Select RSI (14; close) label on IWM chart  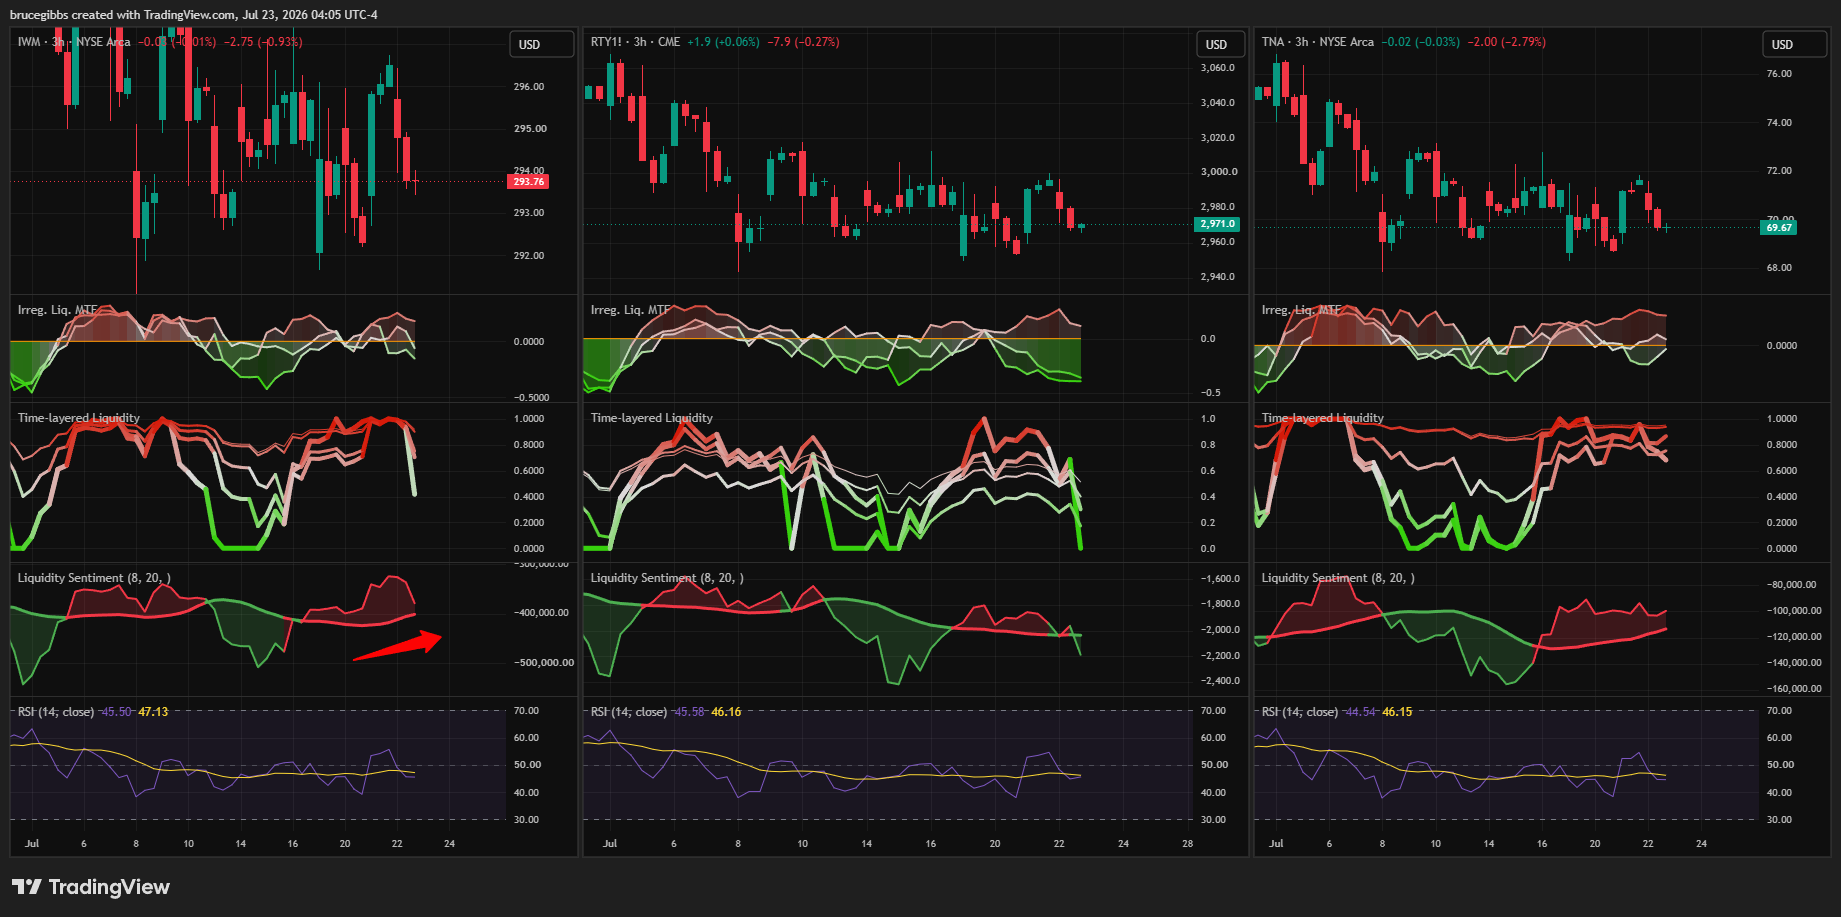[x=56, y=712]
